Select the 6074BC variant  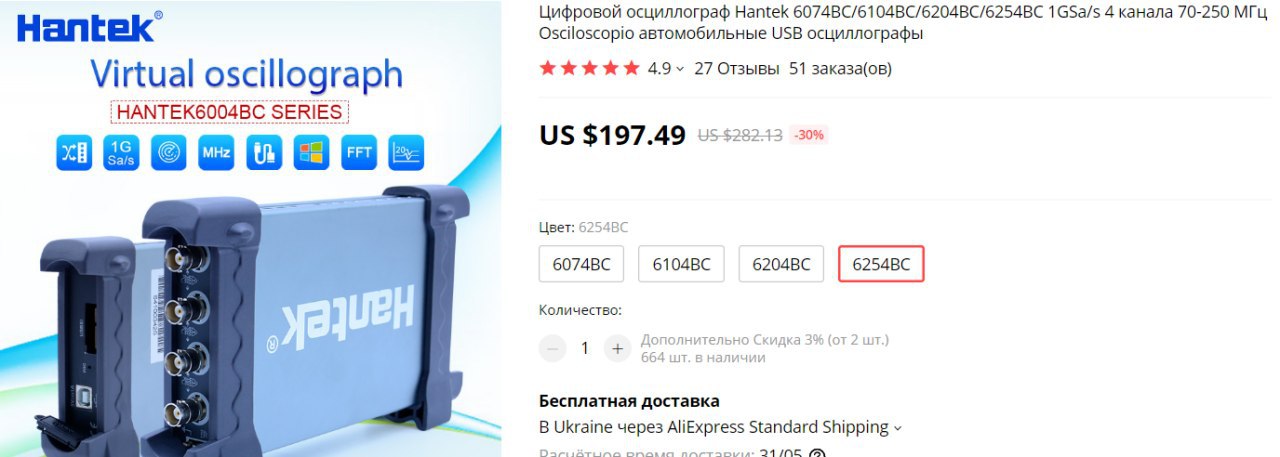point(581,264)
